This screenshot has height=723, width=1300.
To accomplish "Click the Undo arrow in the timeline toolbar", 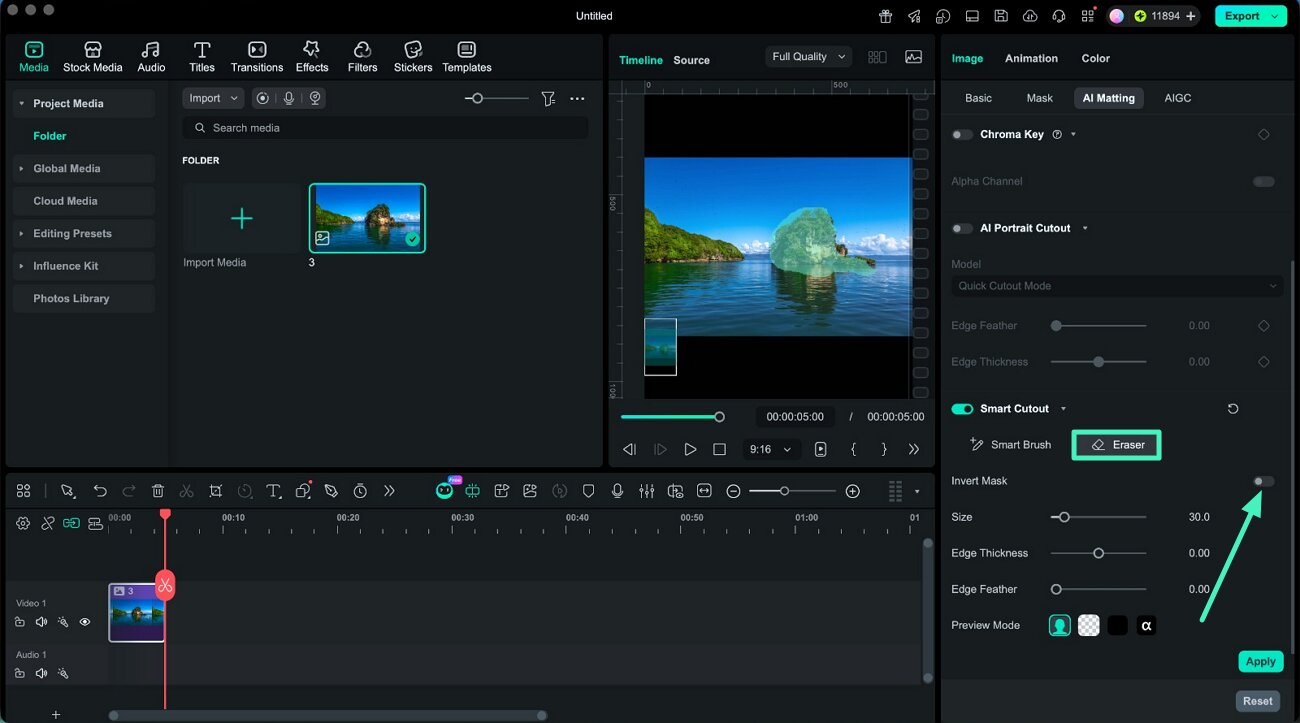I will click(x=100, y=491).
